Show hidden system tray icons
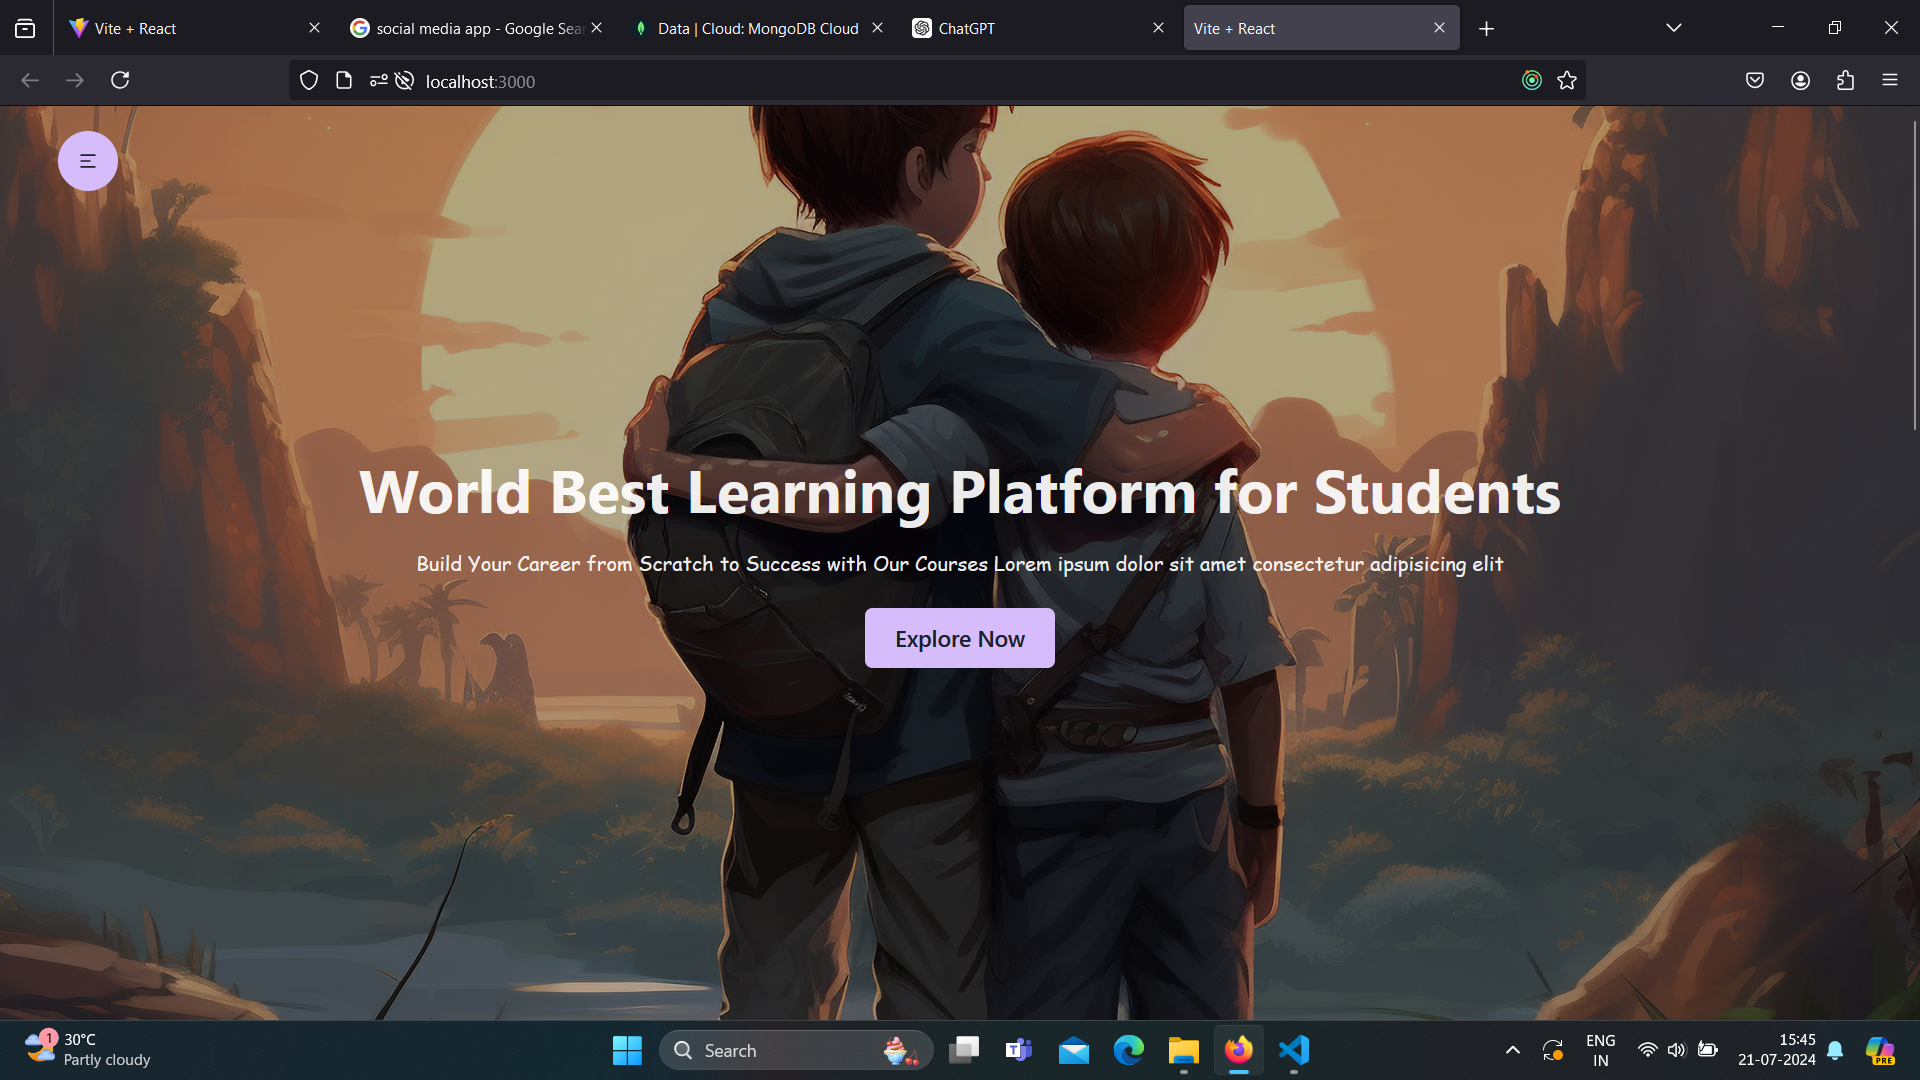The image size is (1920, 1080). [1513, 1050]
